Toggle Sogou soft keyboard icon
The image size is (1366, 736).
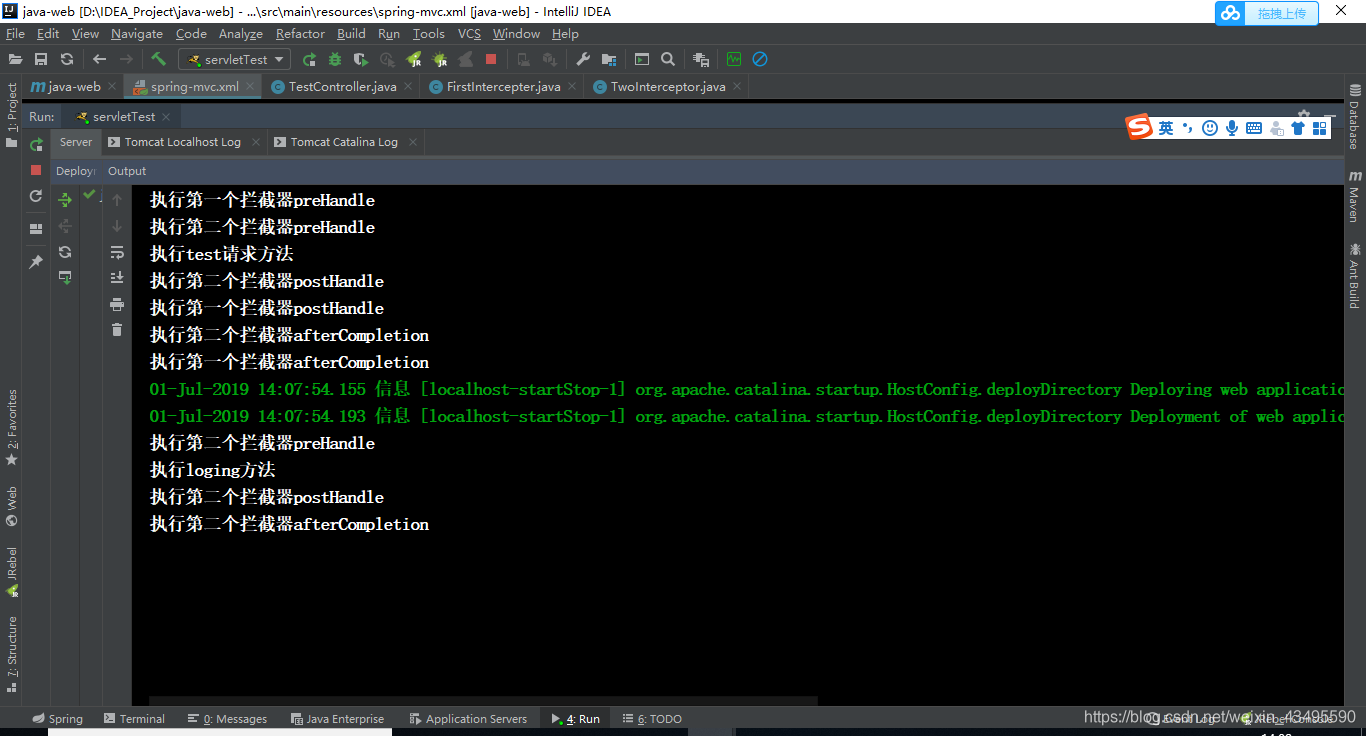[x=1254, y=128]
